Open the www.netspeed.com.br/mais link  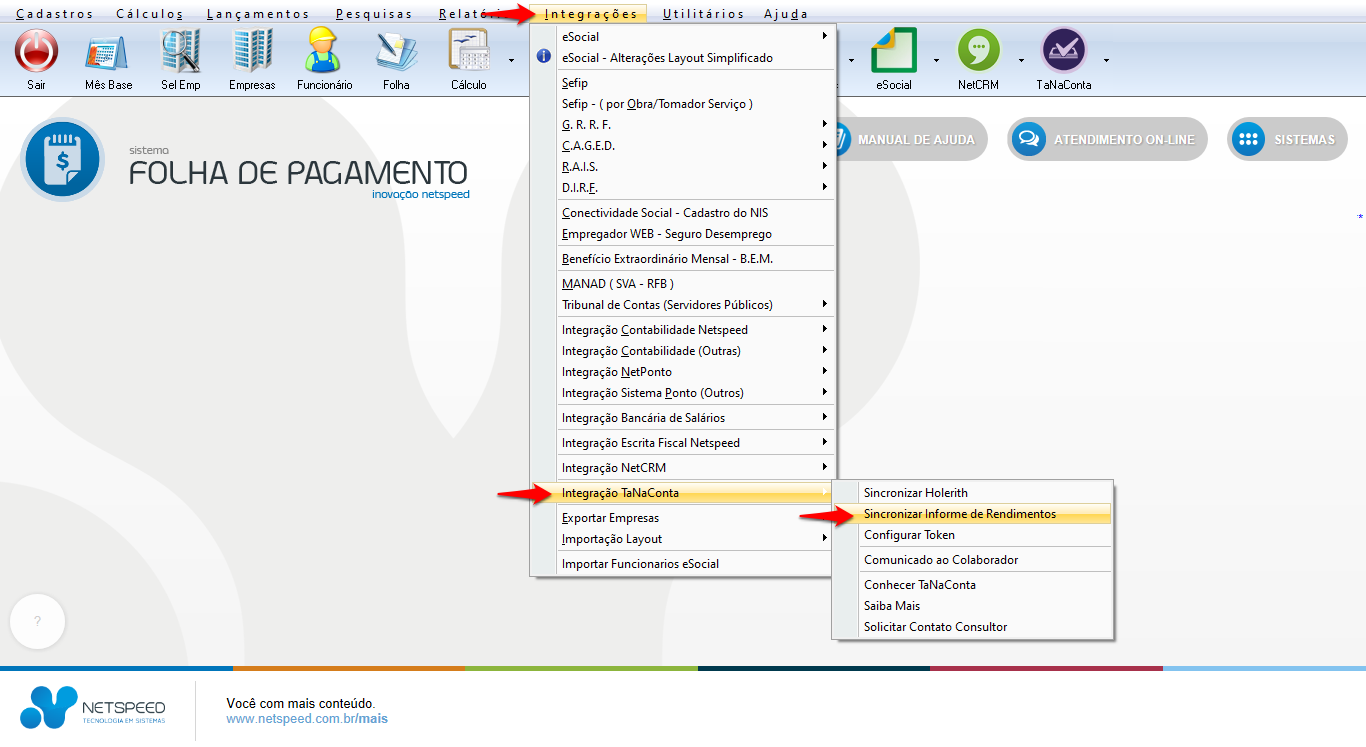pos(306,718)
